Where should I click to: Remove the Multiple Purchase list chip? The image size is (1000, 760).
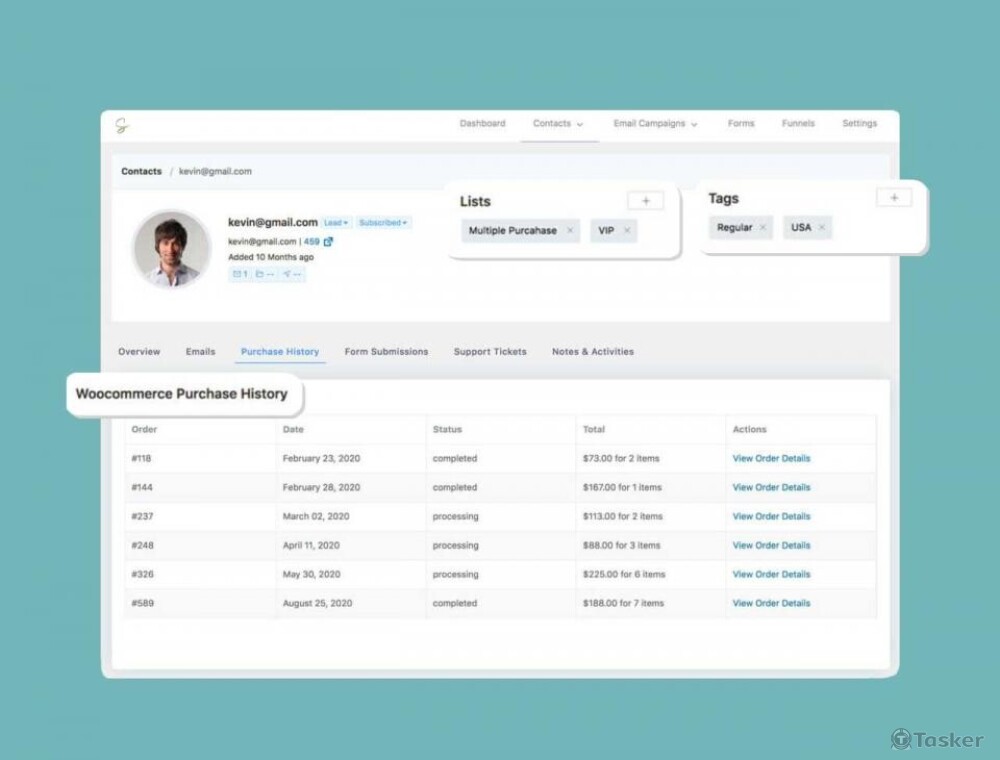coord(570,231)
